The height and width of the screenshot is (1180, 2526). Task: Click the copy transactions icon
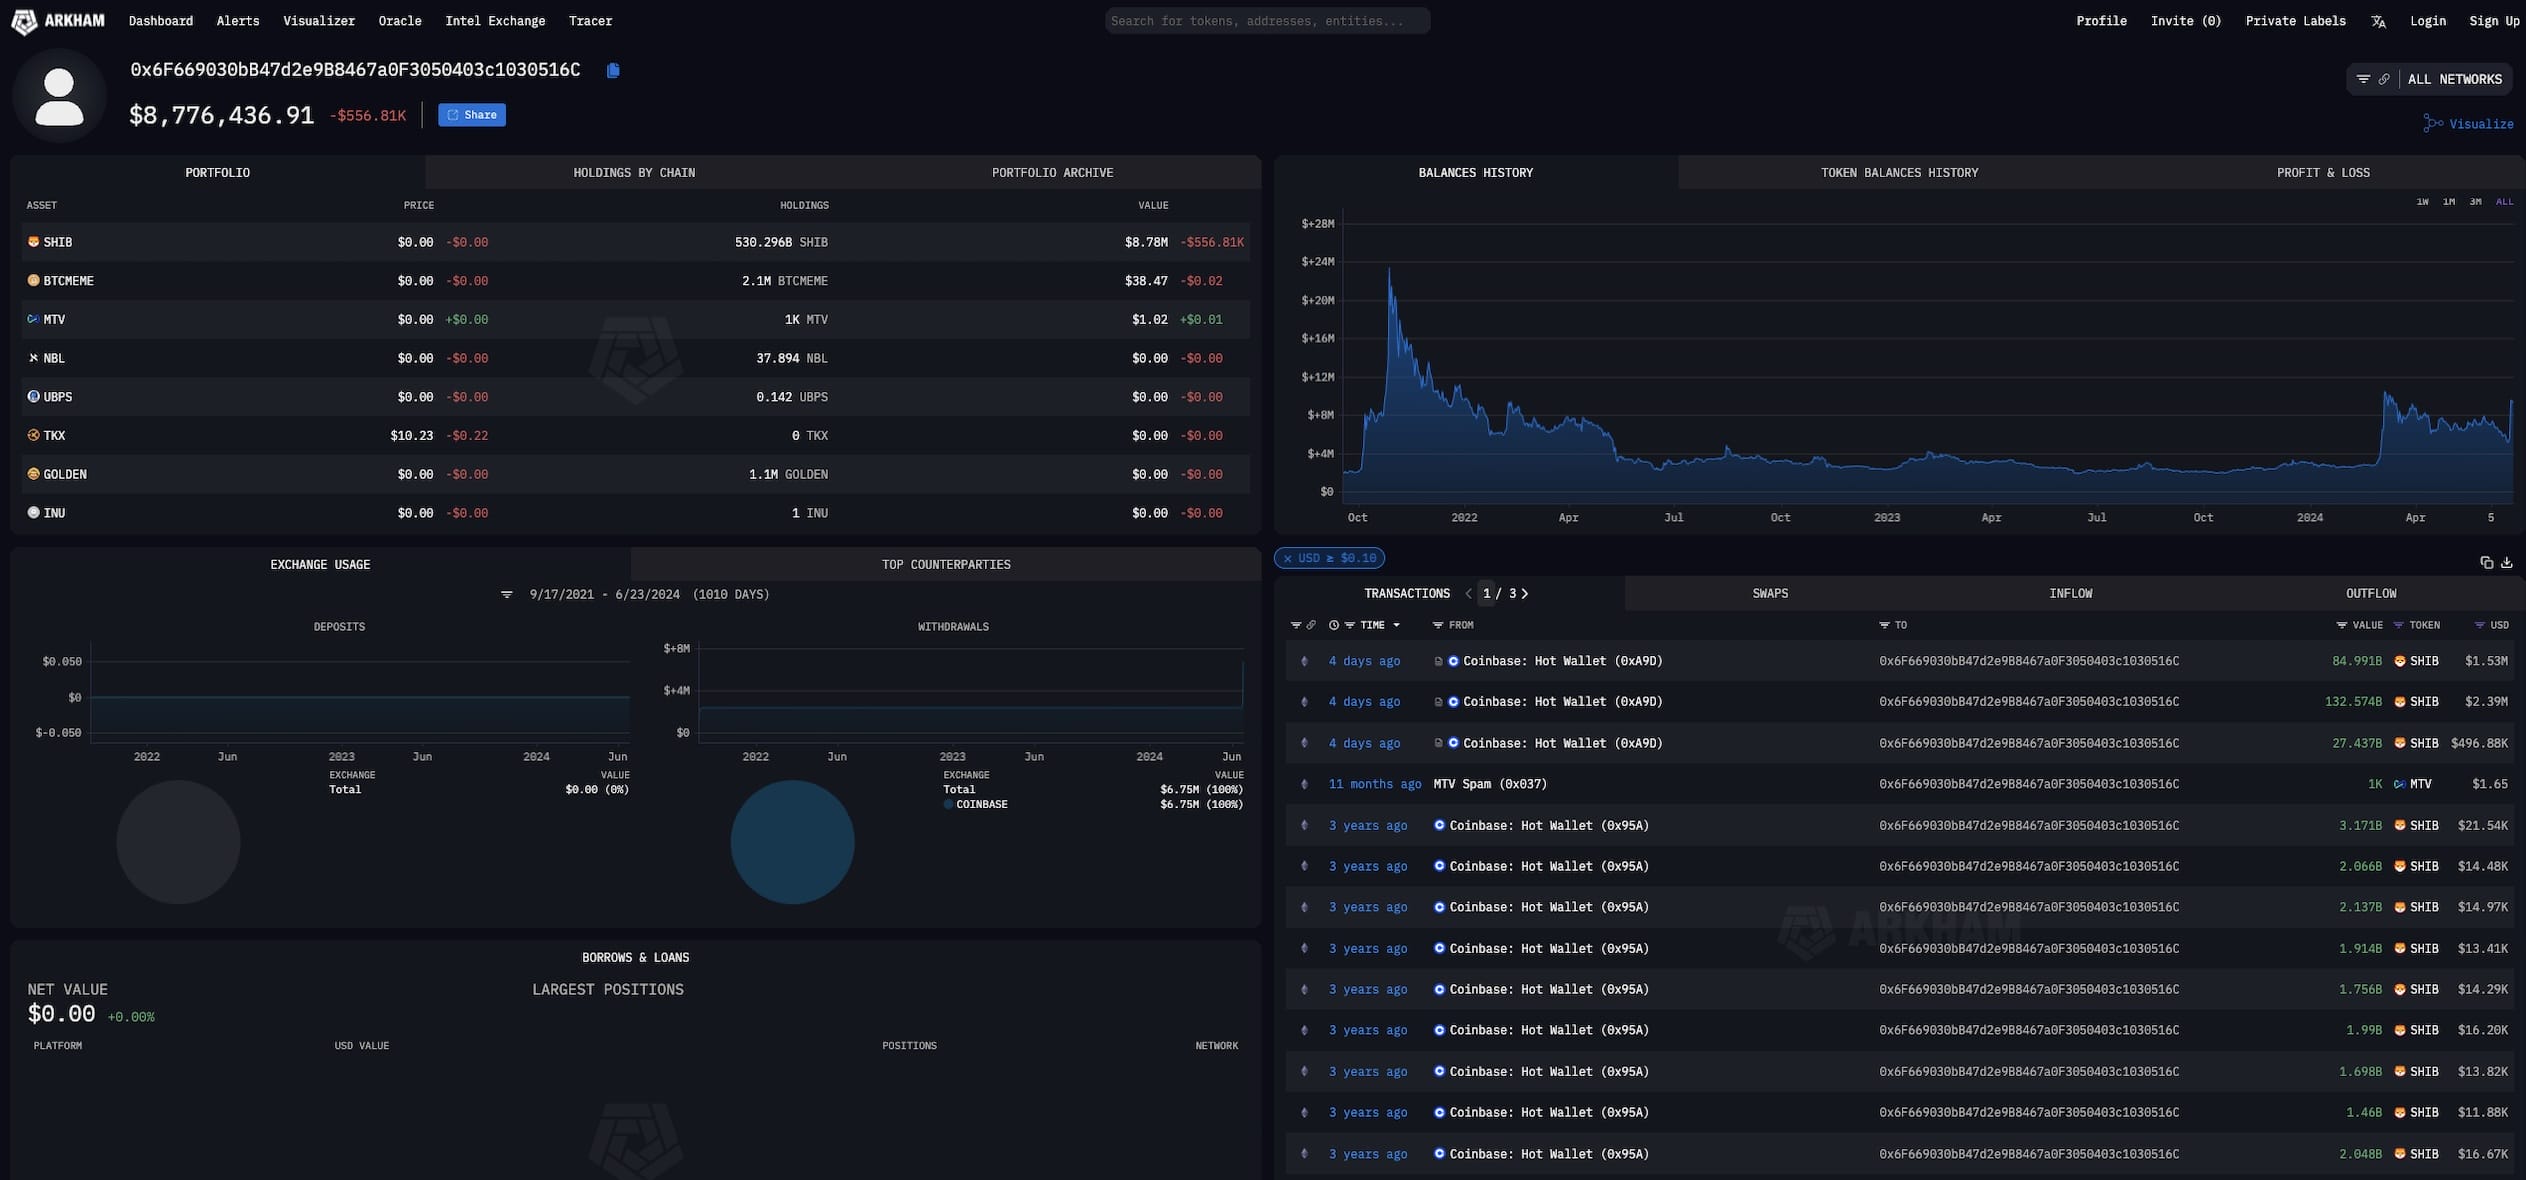pos(2486,563)
